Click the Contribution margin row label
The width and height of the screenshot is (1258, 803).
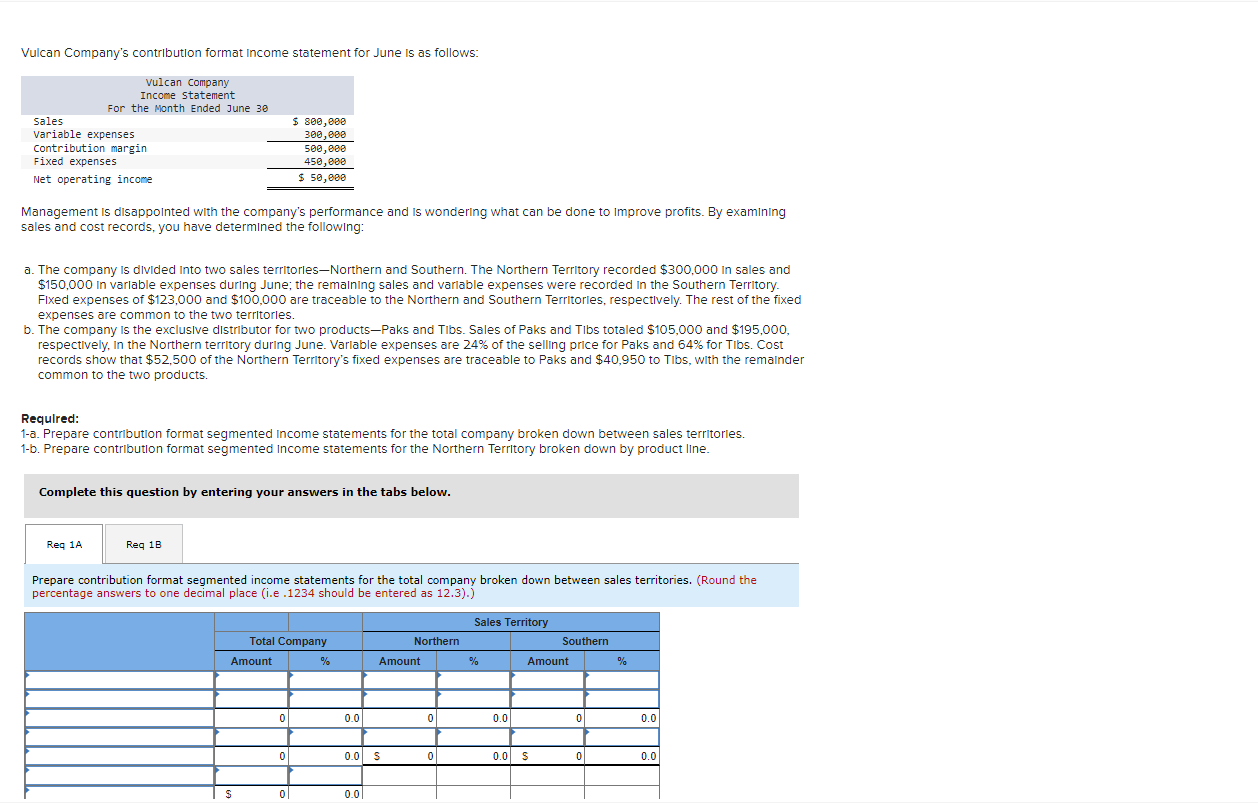click(x=90, y=148)
